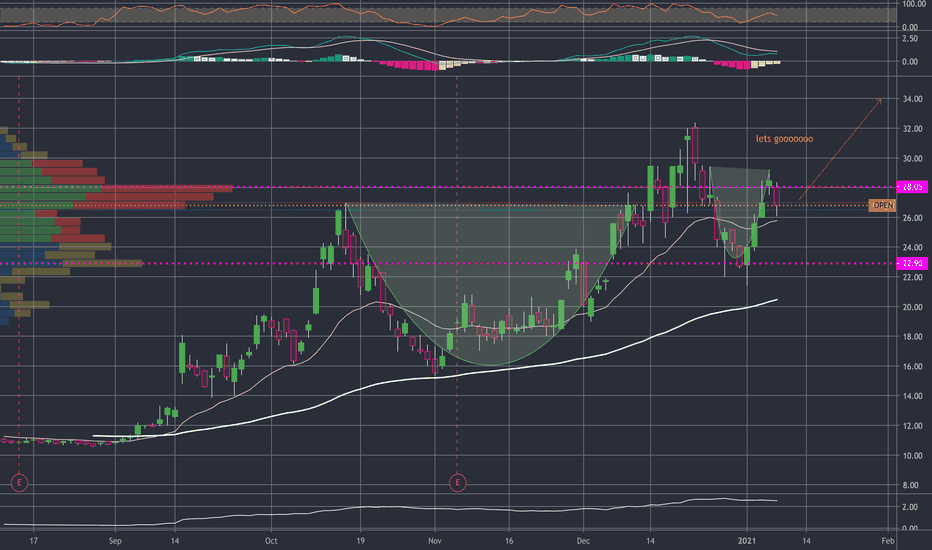Click the orange OPEN price tag
Image resolution: width=932 pixels, height=550 pixels.
click(881, 206)
